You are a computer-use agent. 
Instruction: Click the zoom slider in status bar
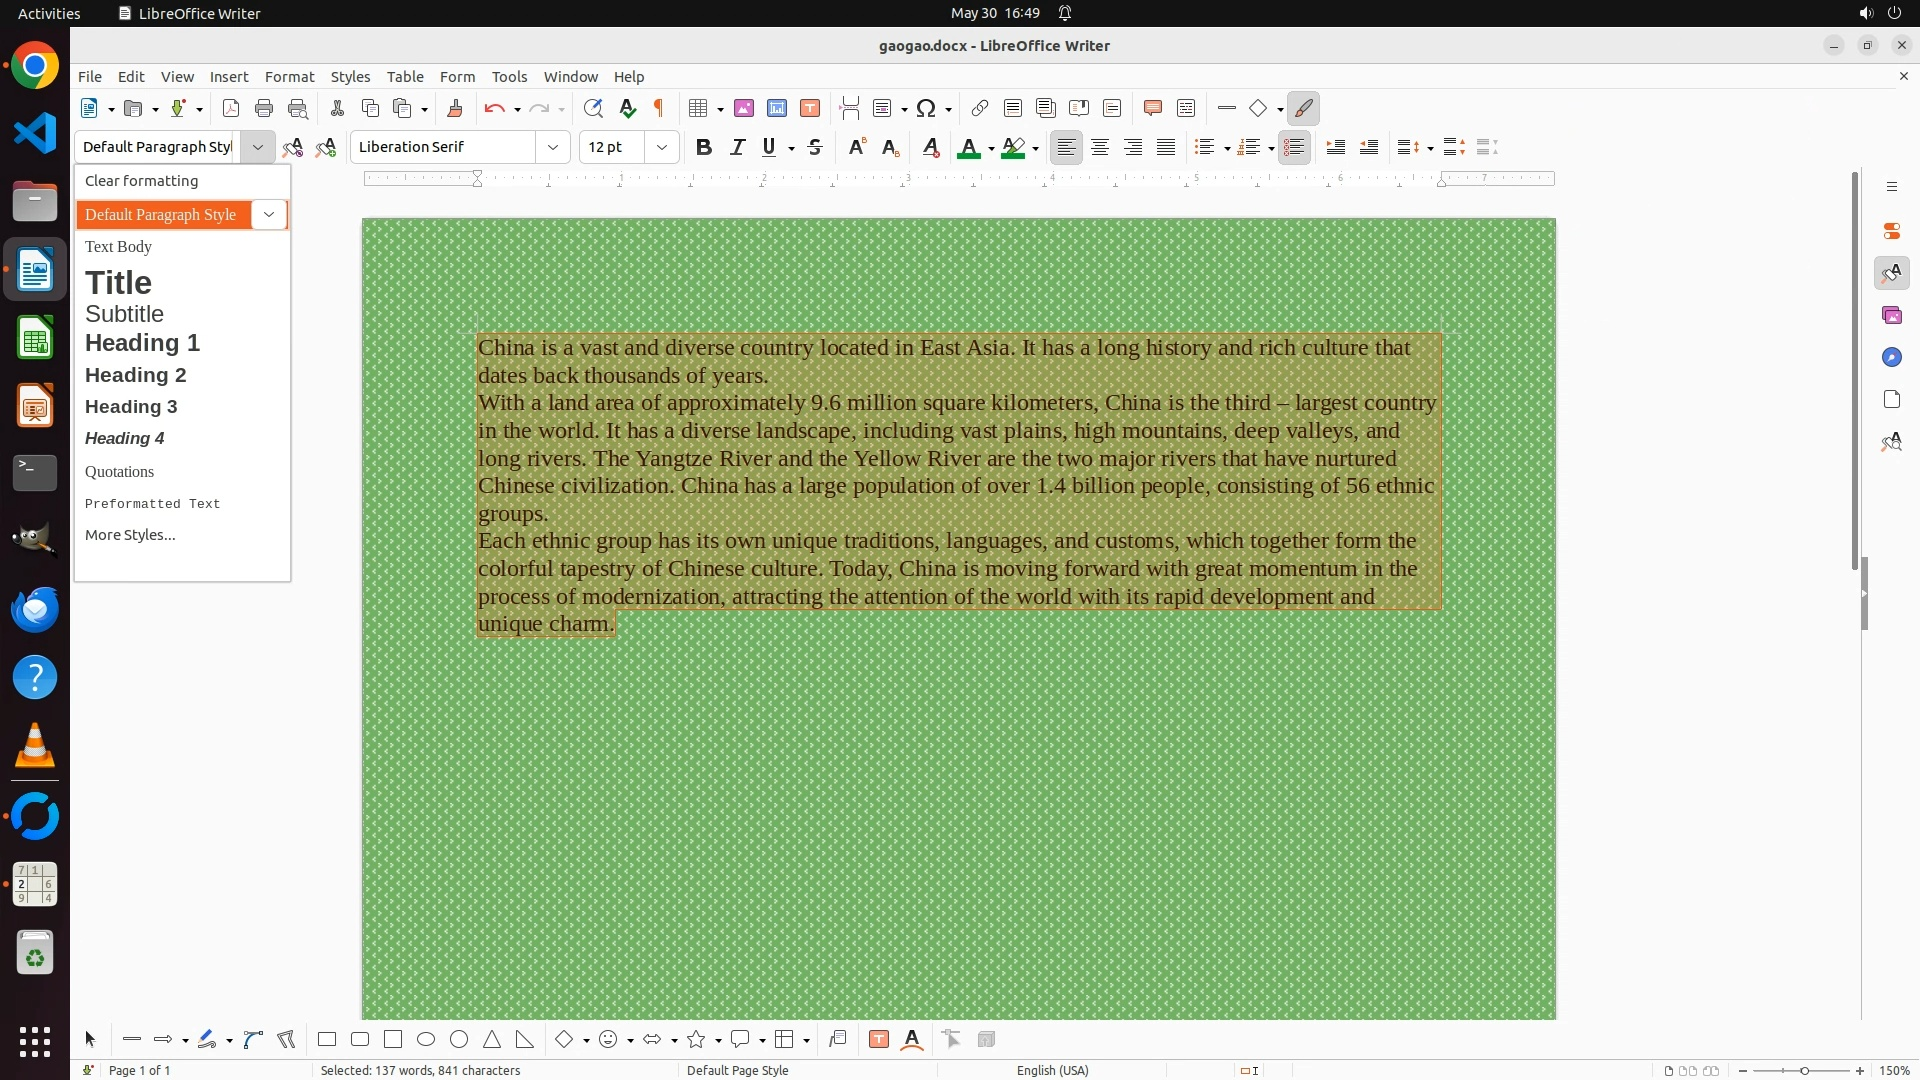click(x=1804, y=1070)
